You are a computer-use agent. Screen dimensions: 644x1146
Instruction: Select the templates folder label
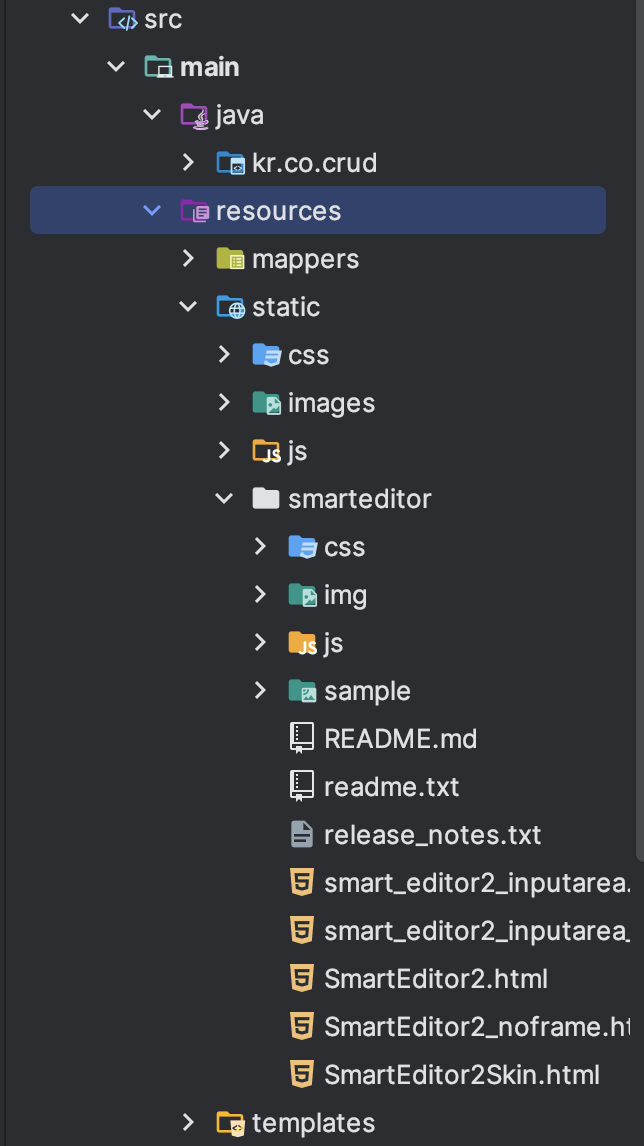point(314,1124)
